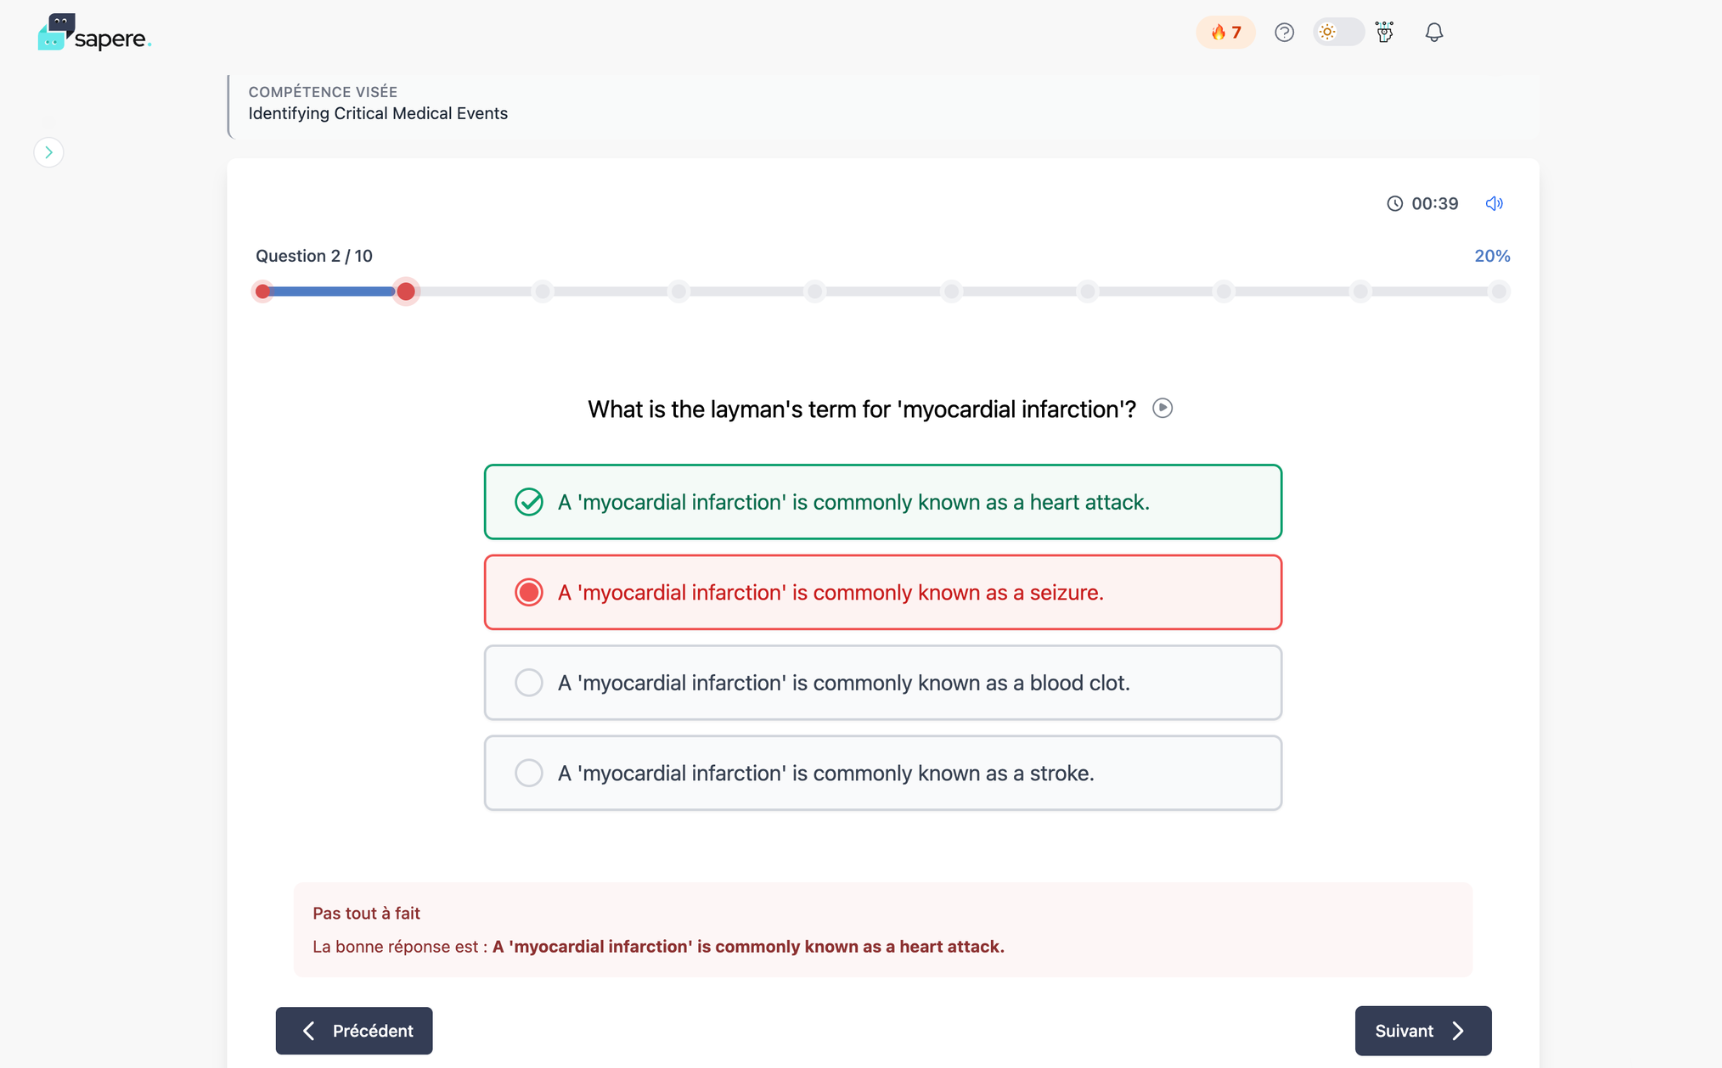Click the clock icon beside the timer

point(1395,203)
